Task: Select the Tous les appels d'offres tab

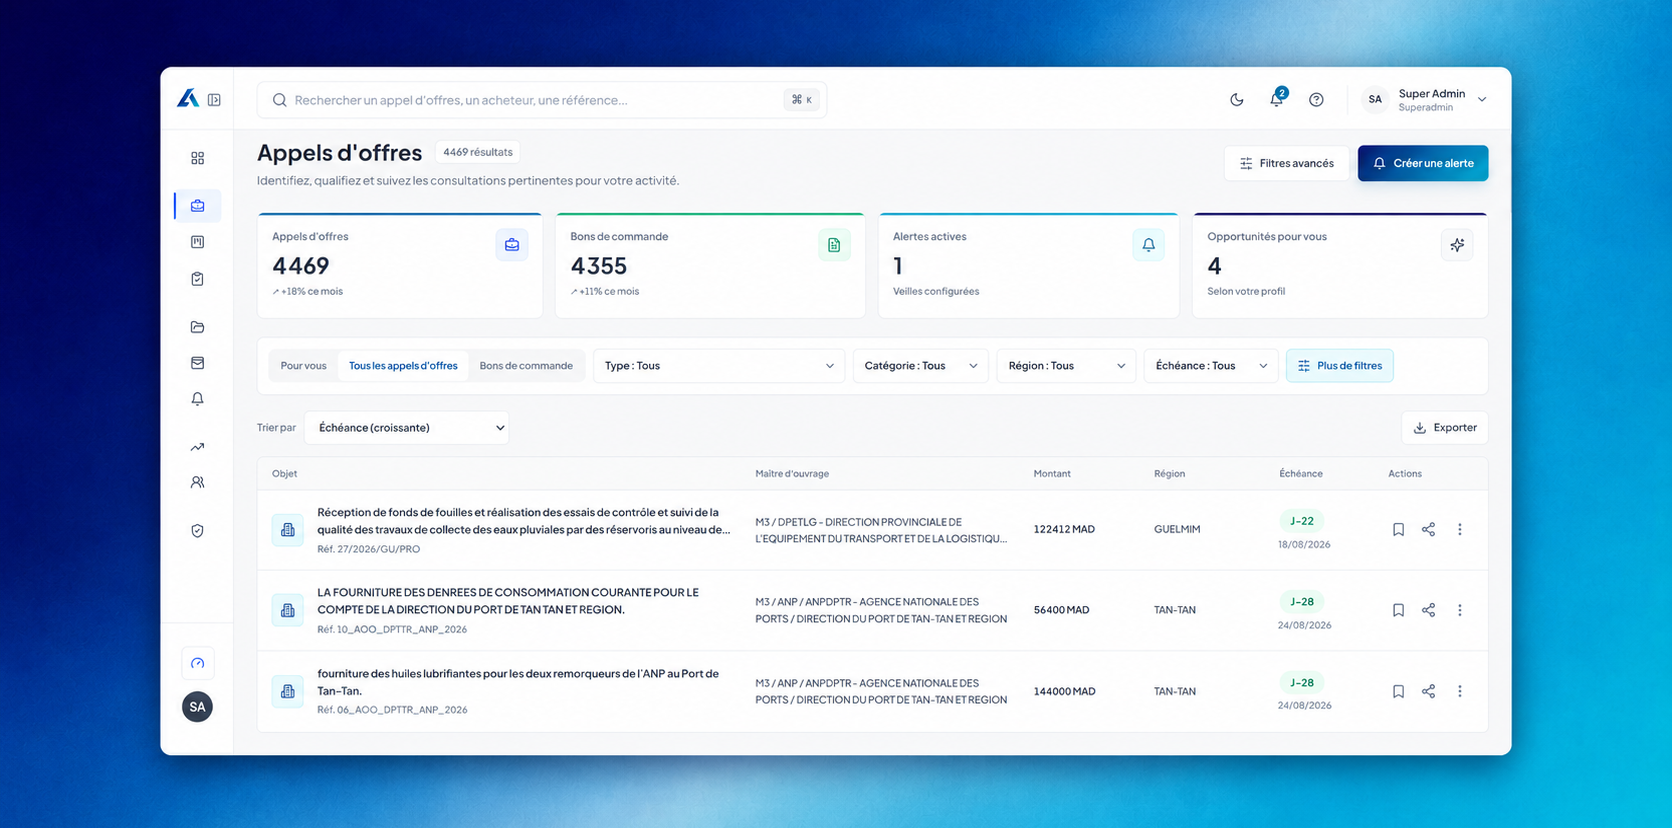Action: (403, 366)
